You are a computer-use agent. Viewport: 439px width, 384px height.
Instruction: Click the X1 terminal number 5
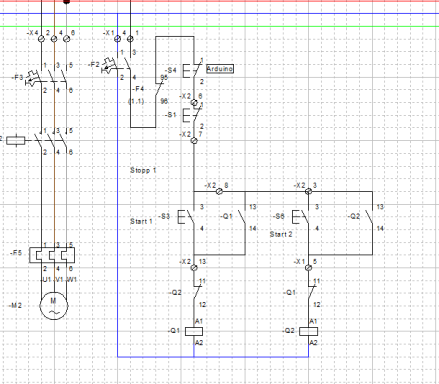[308, 267]
